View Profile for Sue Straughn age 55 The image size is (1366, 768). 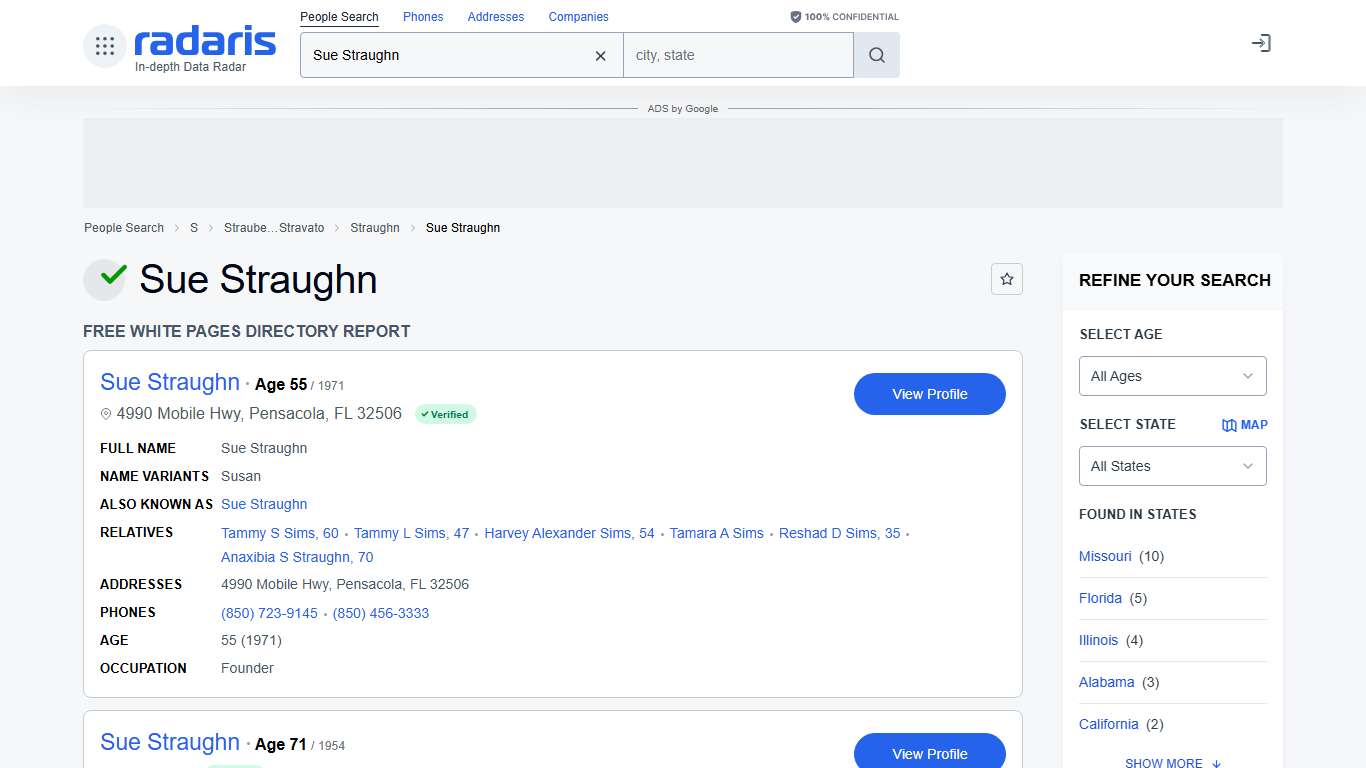click(x=929, y=394)
